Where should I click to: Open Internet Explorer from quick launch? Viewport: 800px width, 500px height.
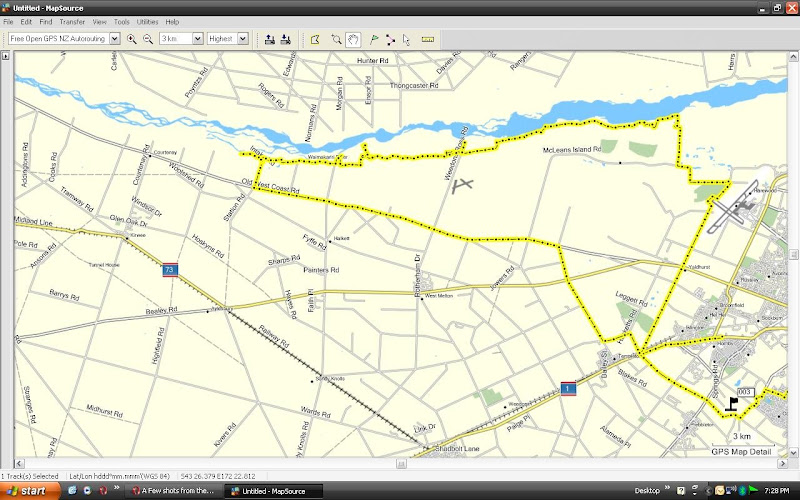72,490
